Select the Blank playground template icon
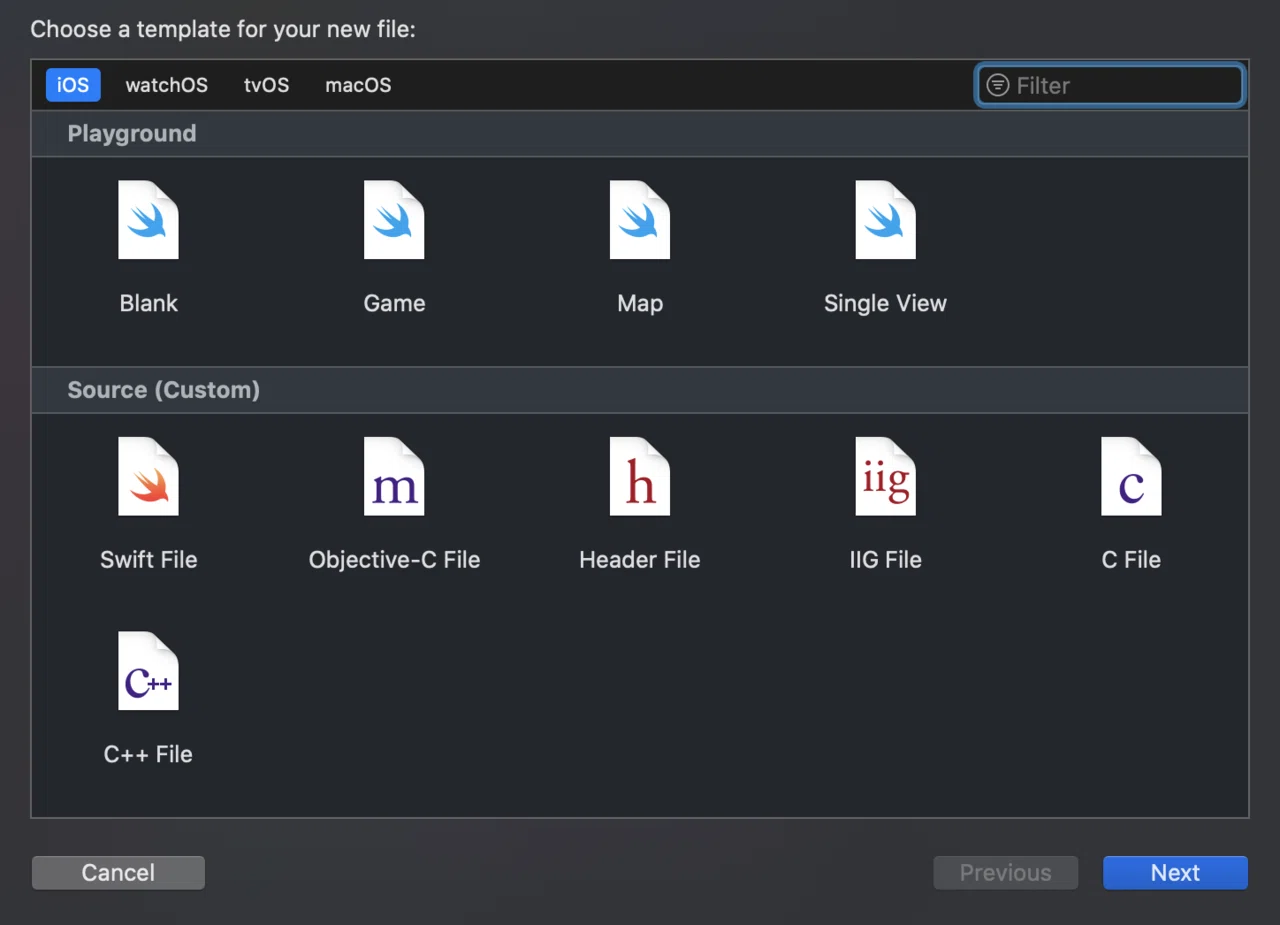 click(148, 220)
